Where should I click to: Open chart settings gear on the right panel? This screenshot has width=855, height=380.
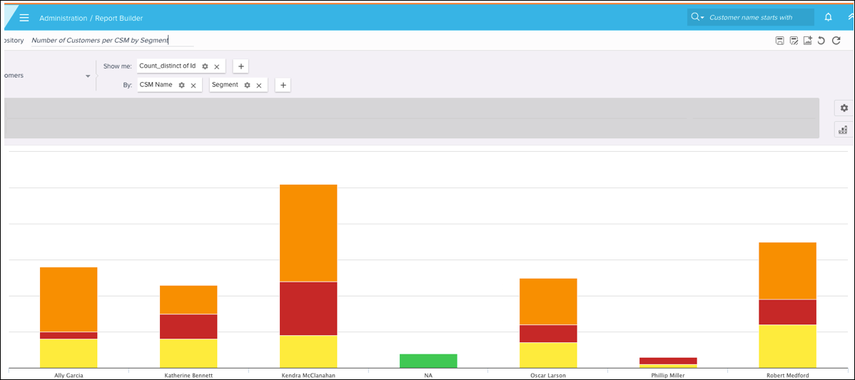(844, 108)
